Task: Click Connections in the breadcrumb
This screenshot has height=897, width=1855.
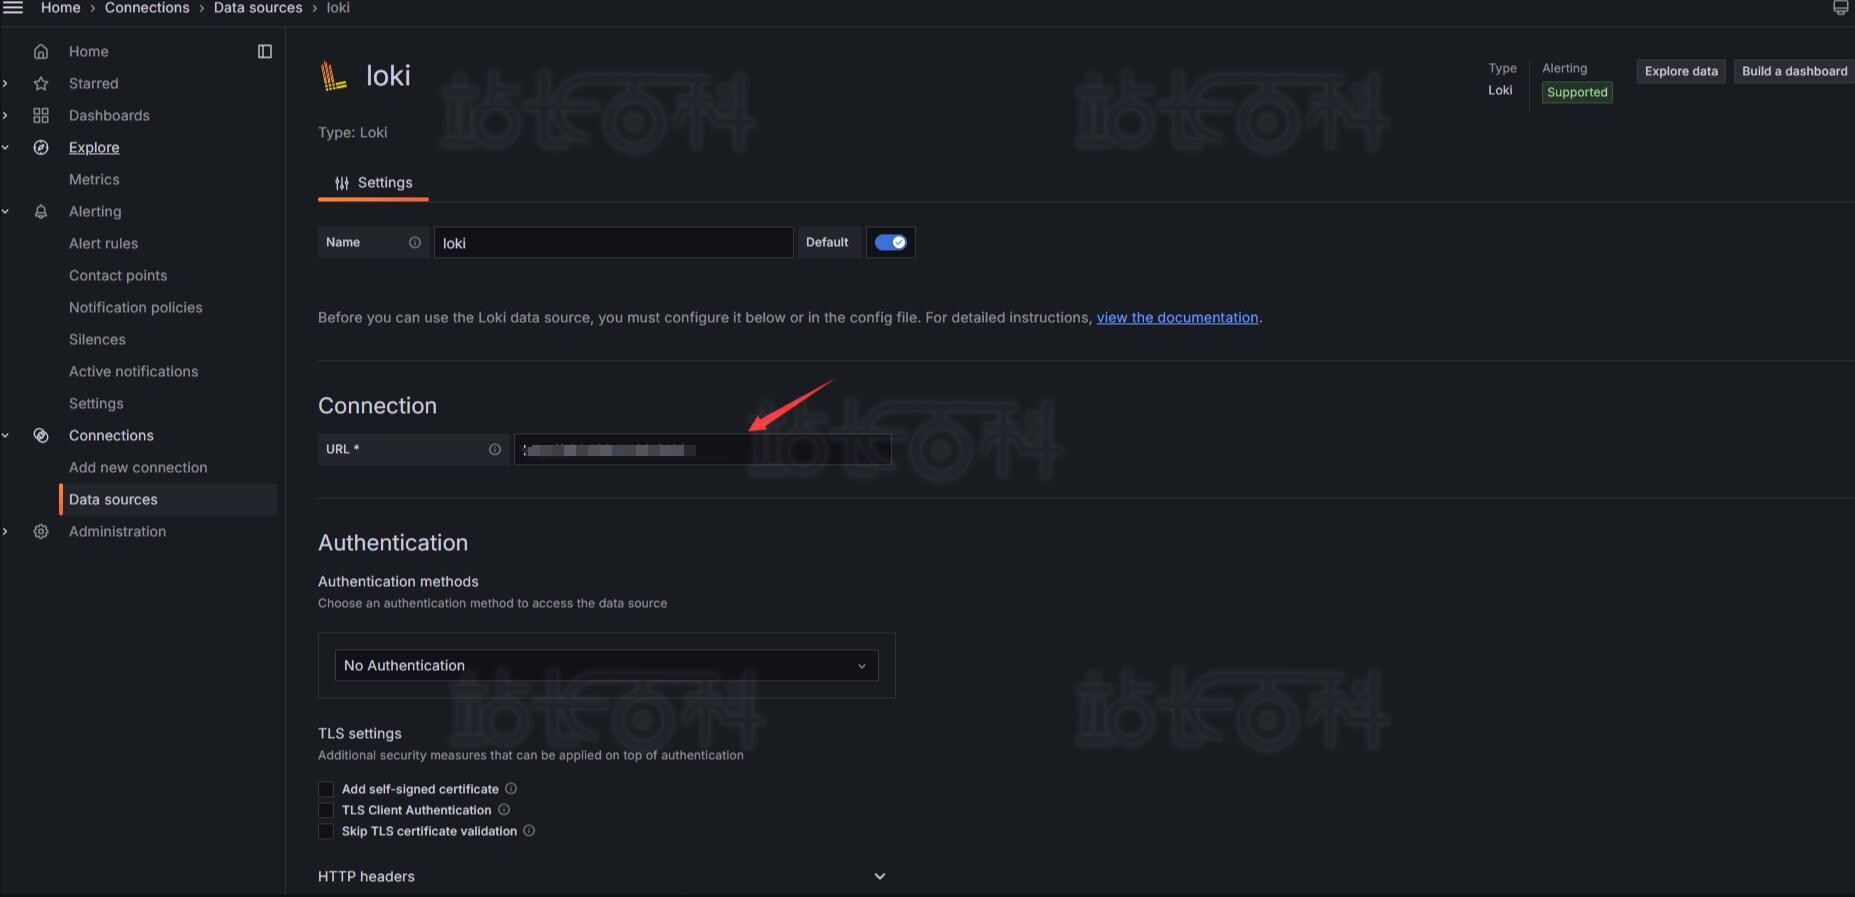Action: click(x=147, y=8)
